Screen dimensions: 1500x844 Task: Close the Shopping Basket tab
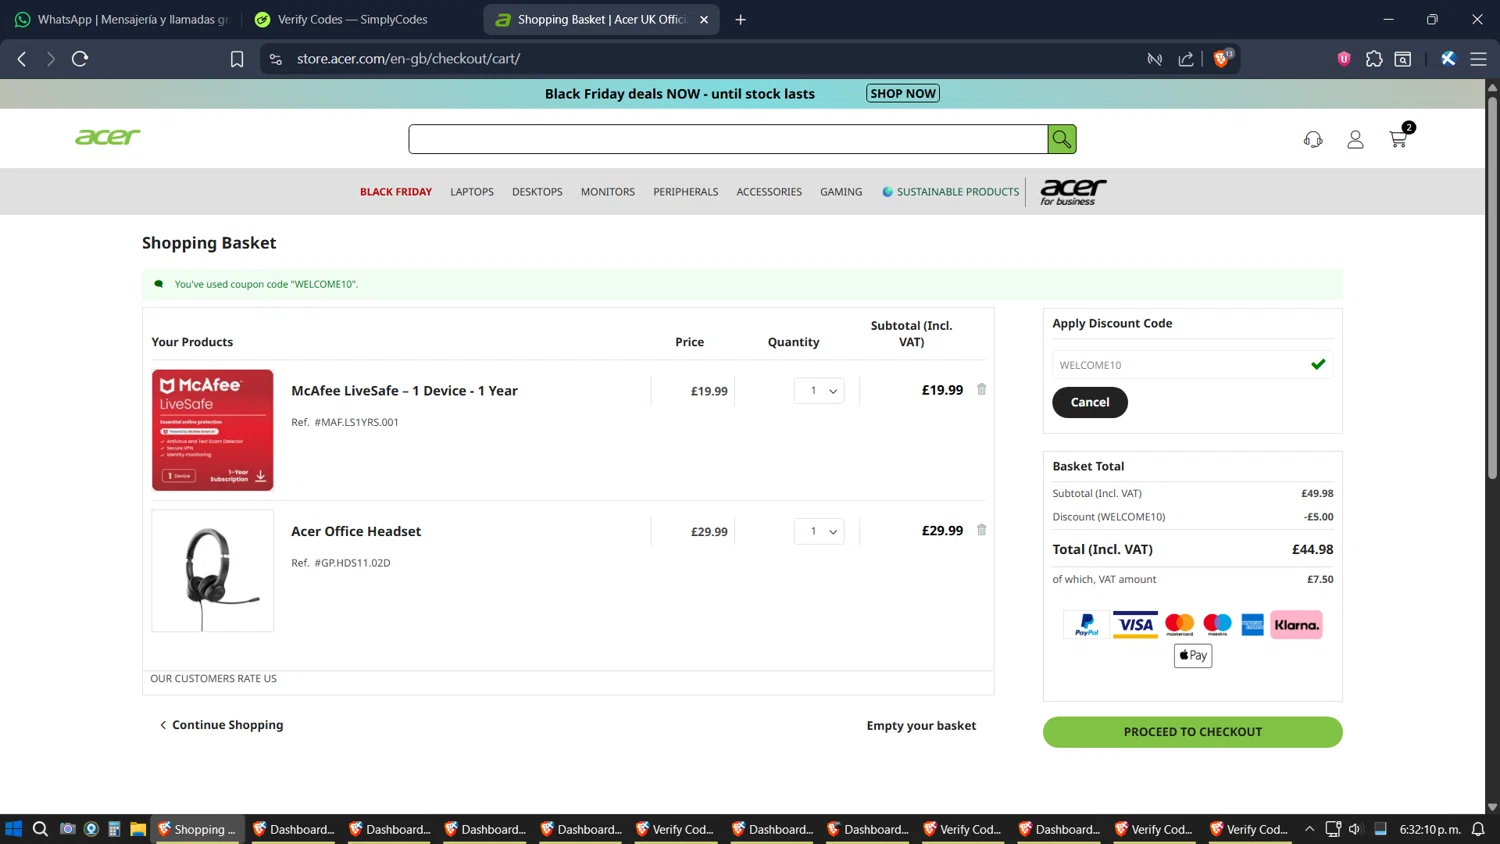704,19
